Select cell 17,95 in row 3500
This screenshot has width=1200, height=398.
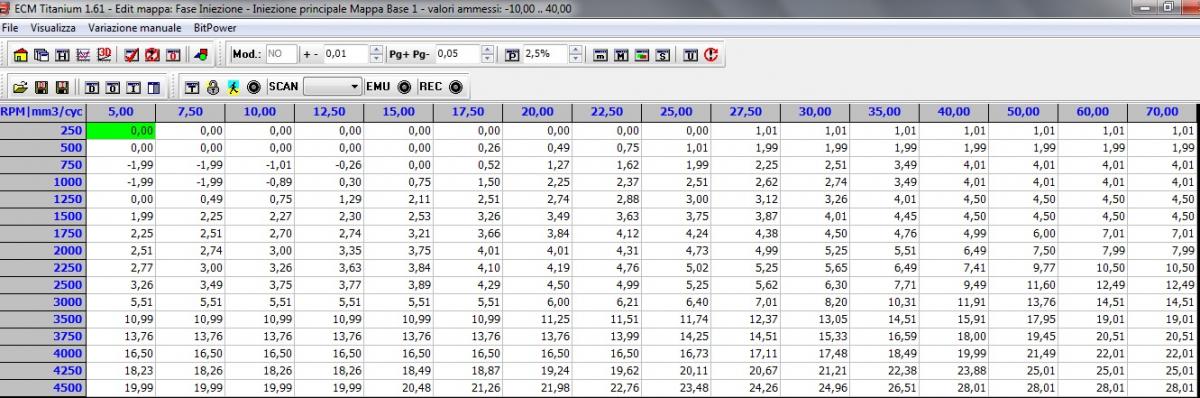coord(1023,318)
